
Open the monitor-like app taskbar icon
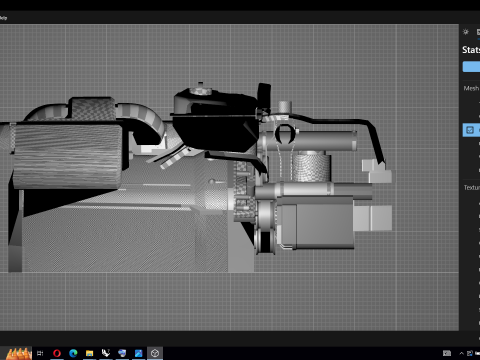(122, 353)
